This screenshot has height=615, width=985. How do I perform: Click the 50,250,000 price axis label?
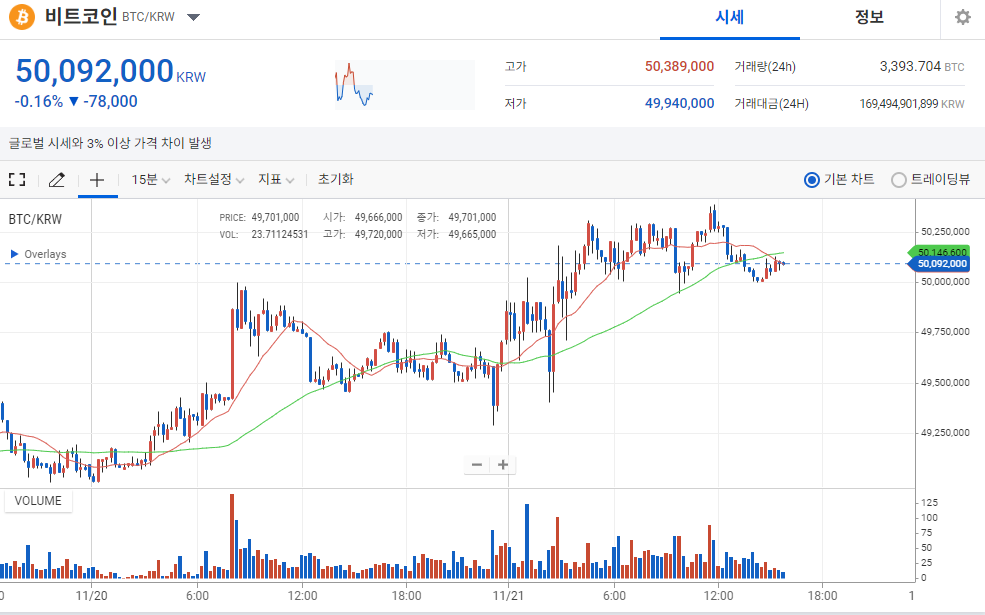tap(945, 232)
